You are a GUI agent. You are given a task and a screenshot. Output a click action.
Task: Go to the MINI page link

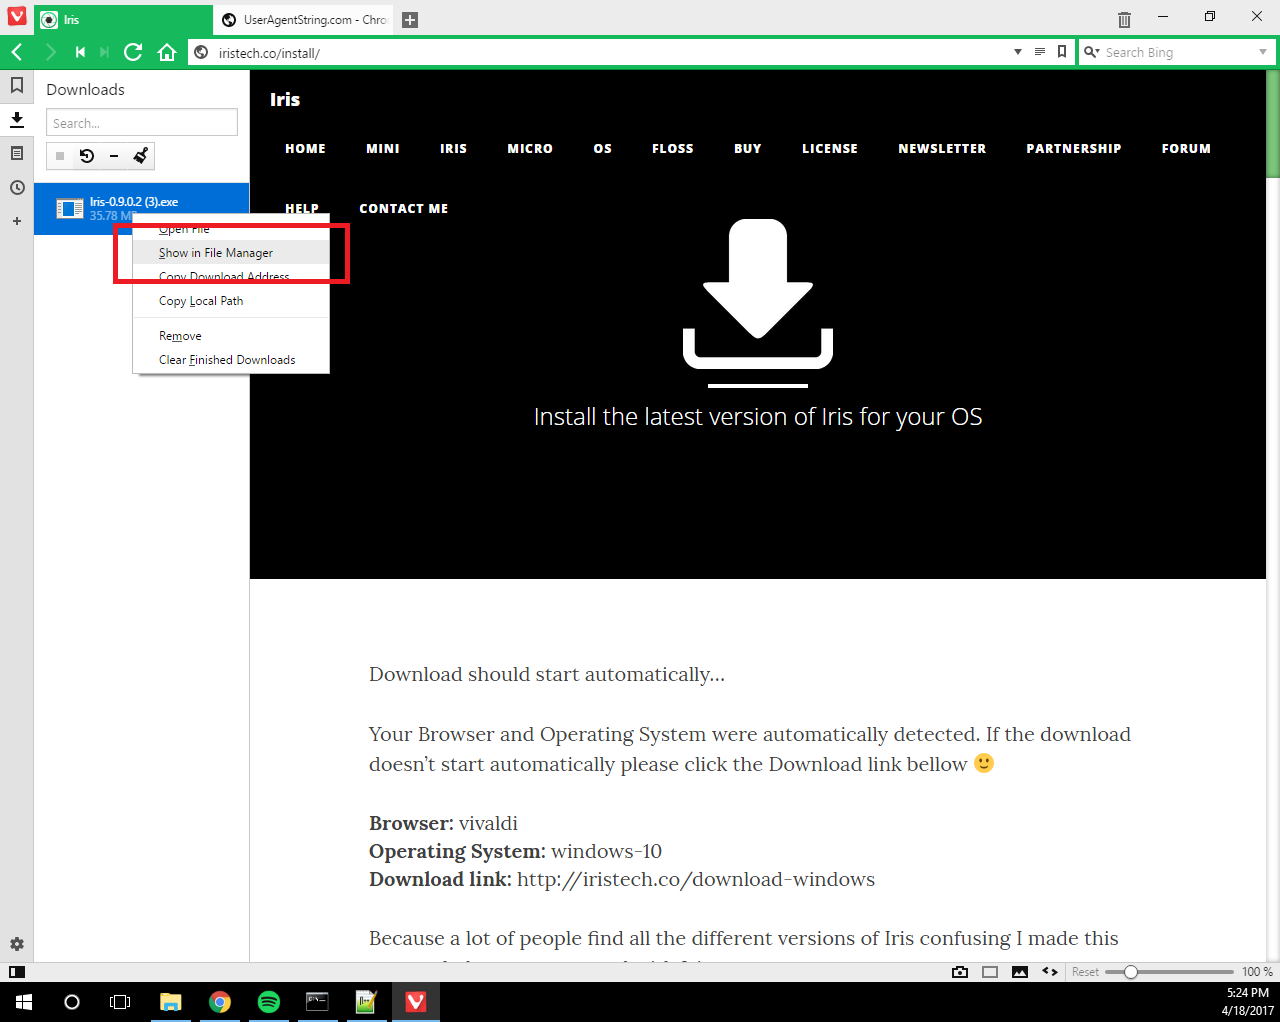click(x=383, y=149)
